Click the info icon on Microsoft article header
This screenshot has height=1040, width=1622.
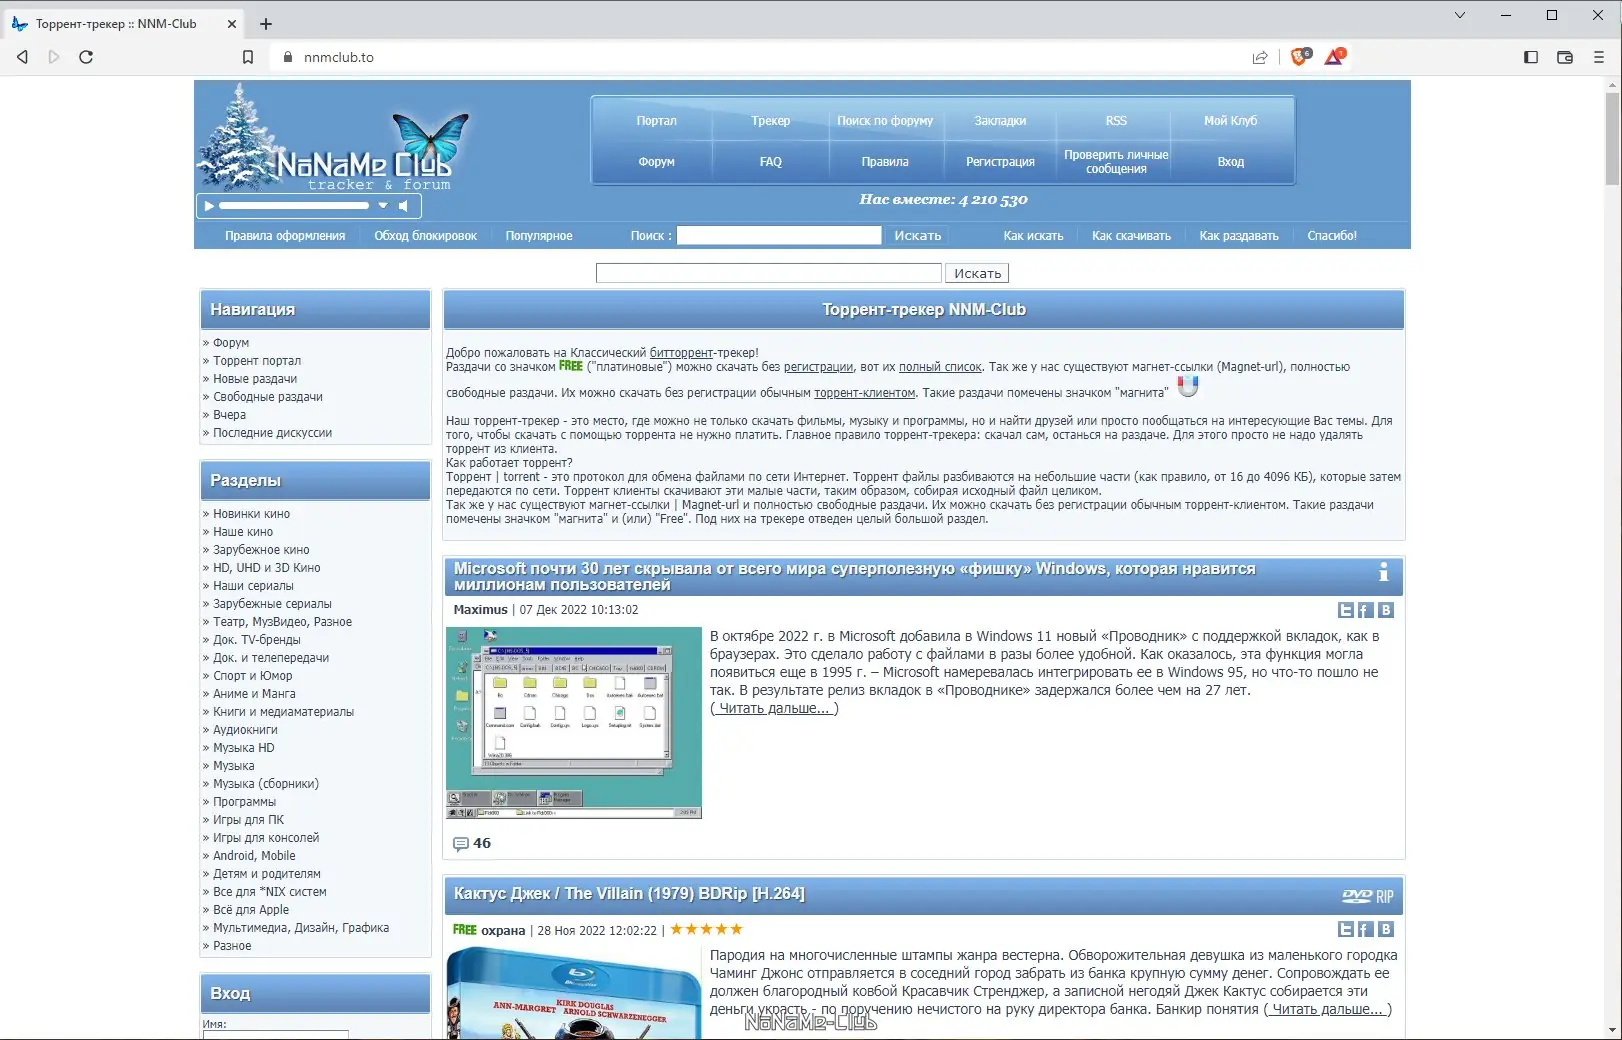pos(1384,572)
